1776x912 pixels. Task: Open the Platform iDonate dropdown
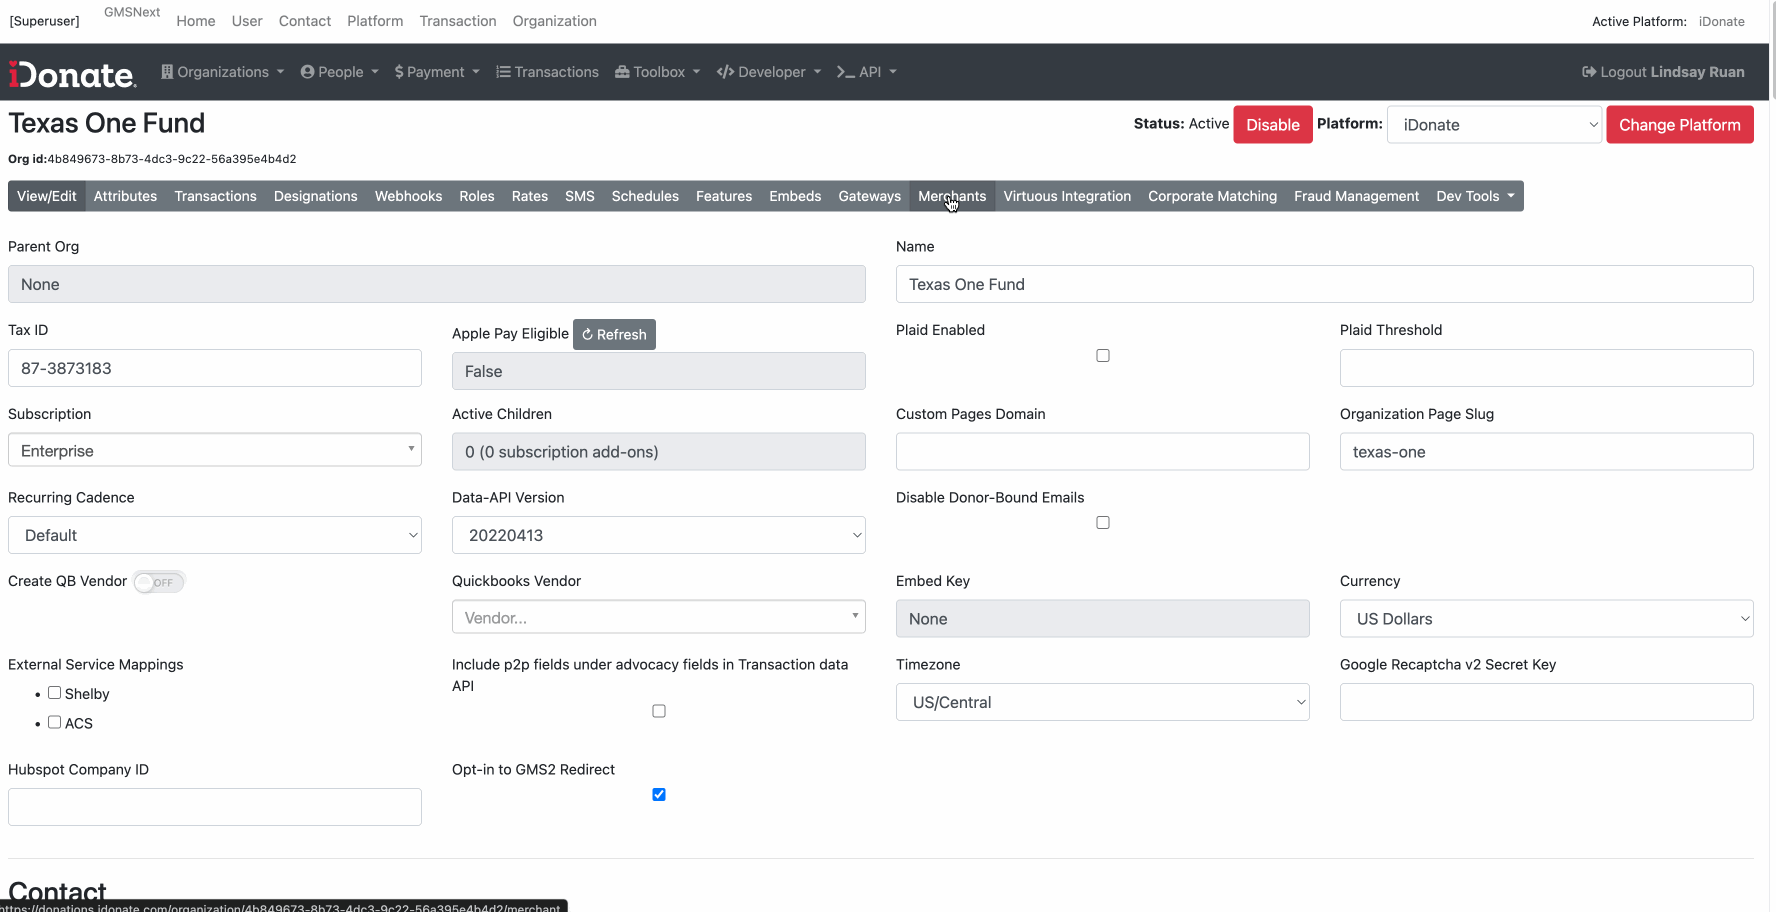pyautogui.click(x=1494, y=125)
